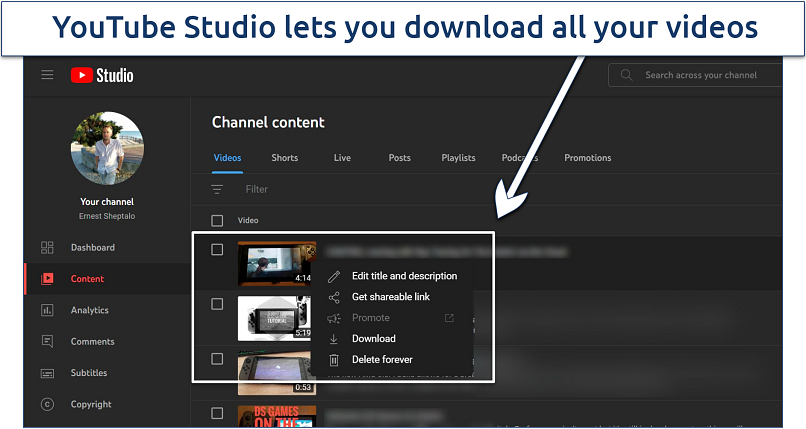The width and height of the screenshot is (806, 429).
Task: Switch to the Playlists tab
Action: (x=459, y=158)
